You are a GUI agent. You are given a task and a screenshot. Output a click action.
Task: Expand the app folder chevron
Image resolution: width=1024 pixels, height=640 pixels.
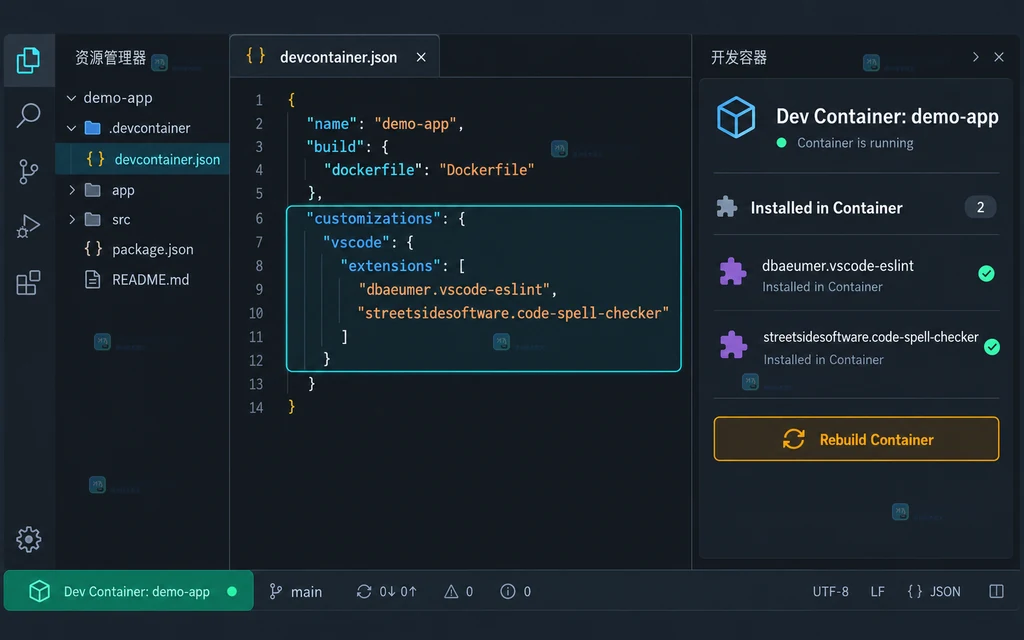72,190
